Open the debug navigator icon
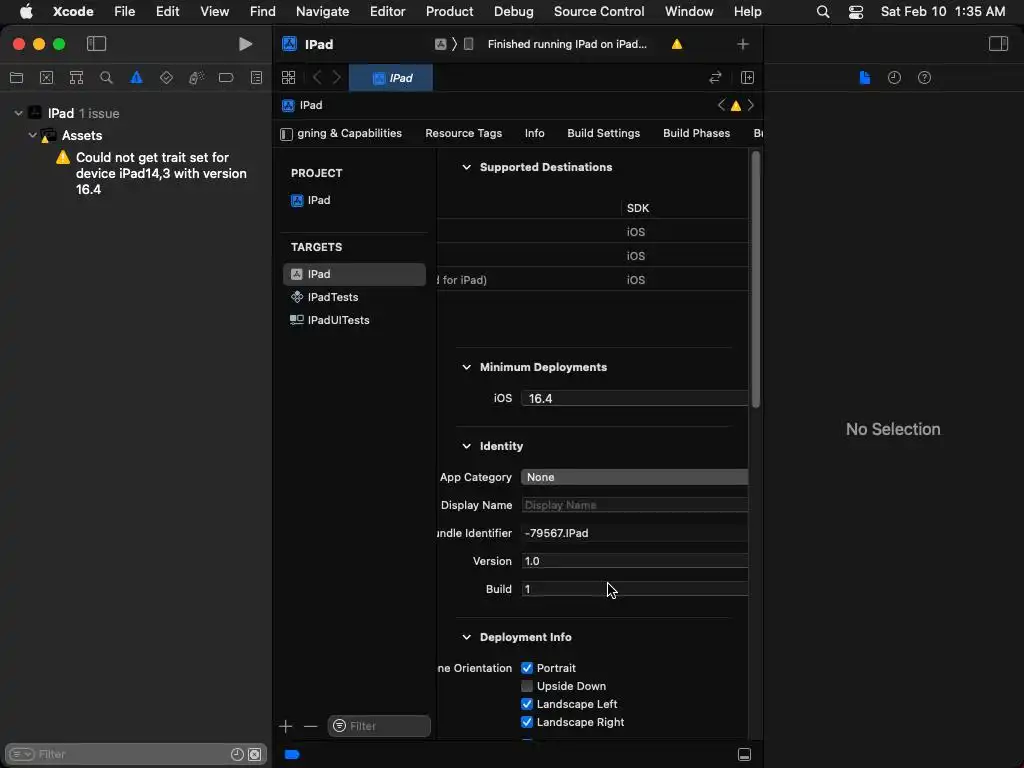The width and height of the screenshot is (1024, 768). (x=196, y=78)
